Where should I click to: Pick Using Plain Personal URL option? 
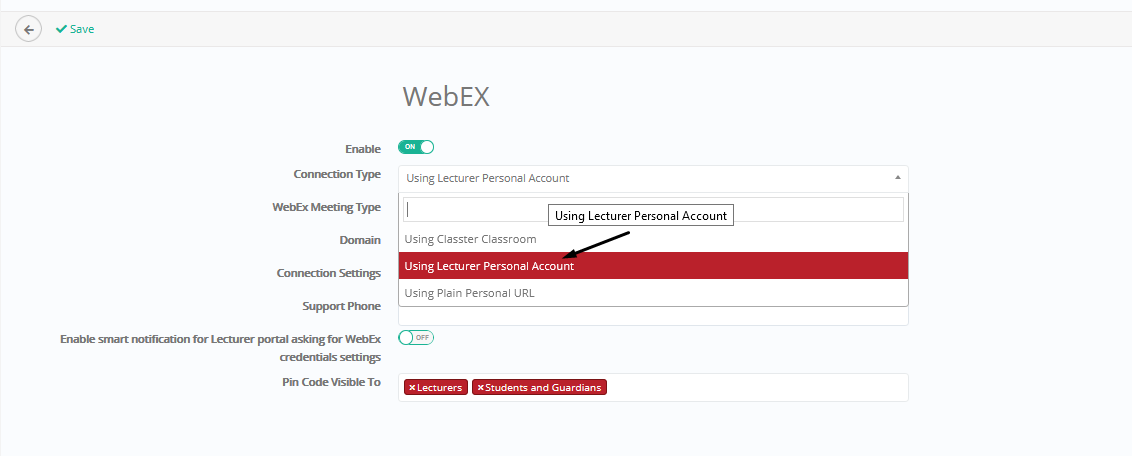click(653, 293)
